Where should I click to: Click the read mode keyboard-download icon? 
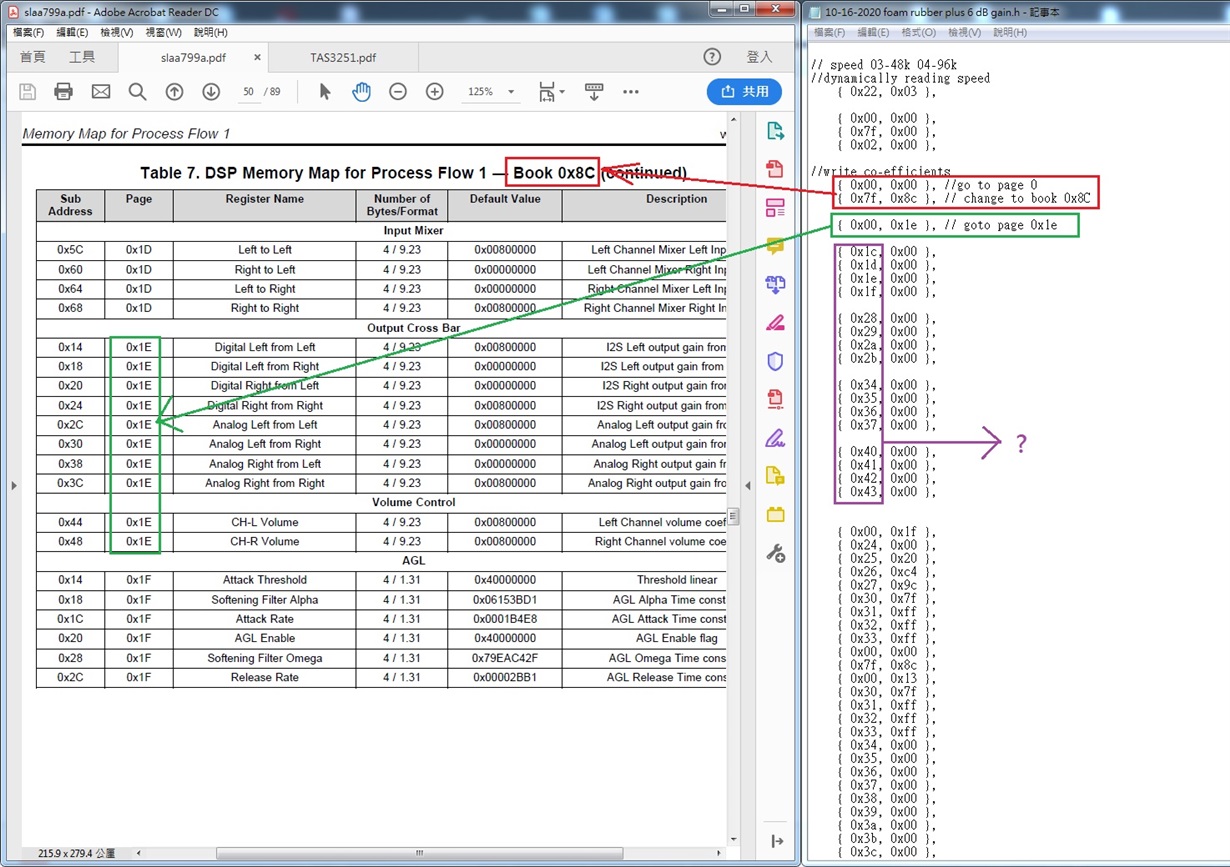pyautogui.click(x=594, y=92)
